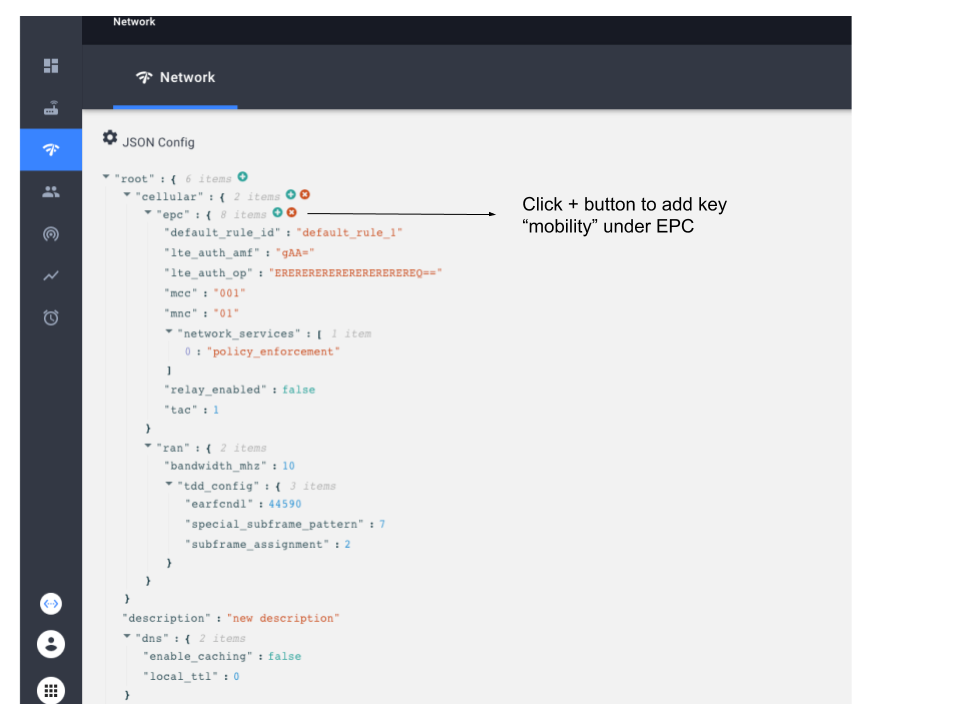
Task: Collapse the dns node in JSON tree
Action: click(126, 638)
